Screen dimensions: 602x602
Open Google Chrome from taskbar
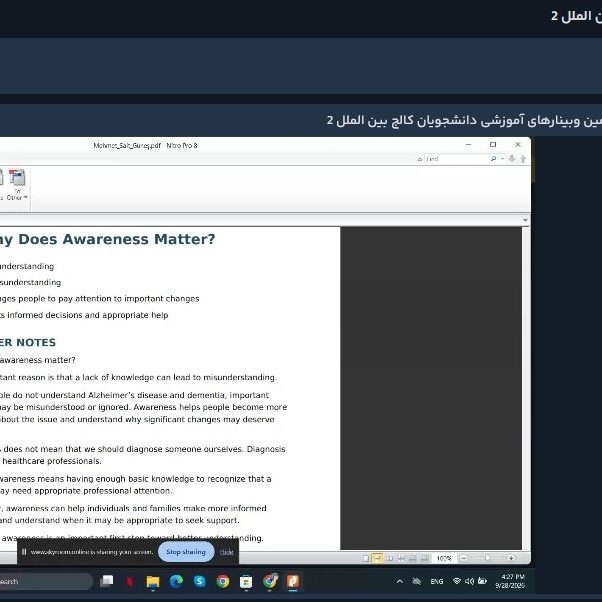pos(223,582)
